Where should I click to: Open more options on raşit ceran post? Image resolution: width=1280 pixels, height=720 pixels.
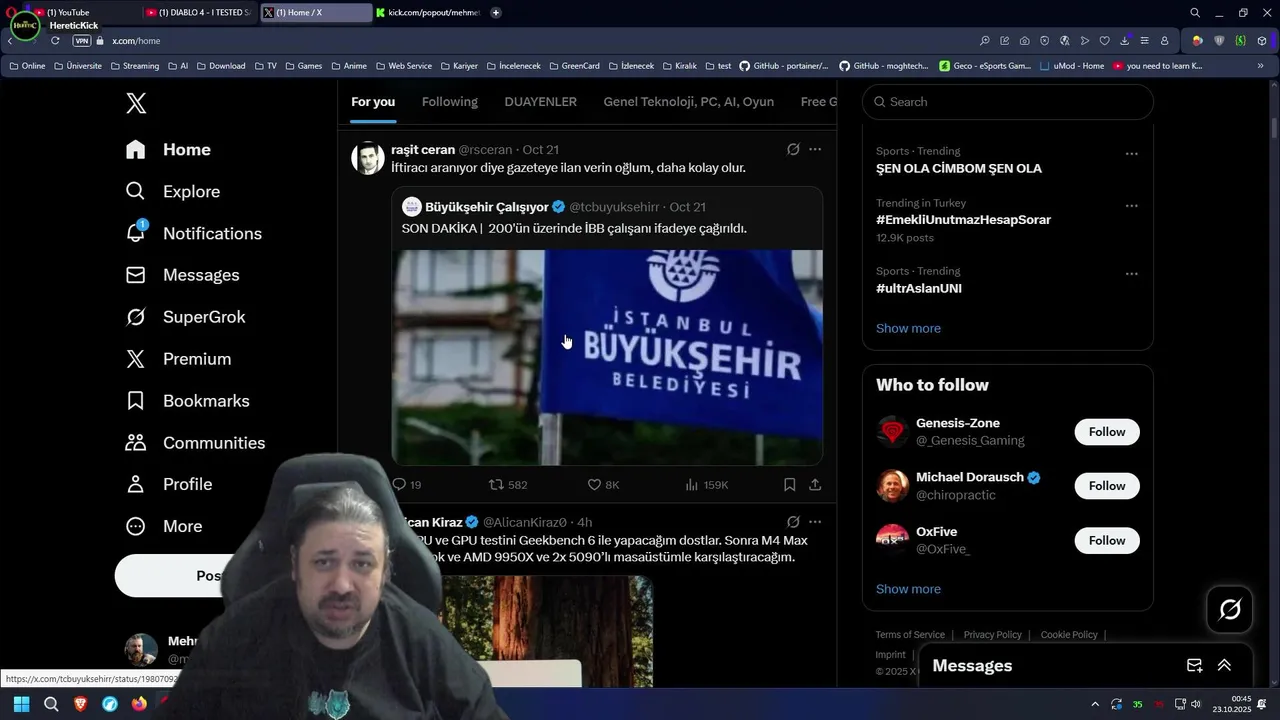tap(815, 149)
